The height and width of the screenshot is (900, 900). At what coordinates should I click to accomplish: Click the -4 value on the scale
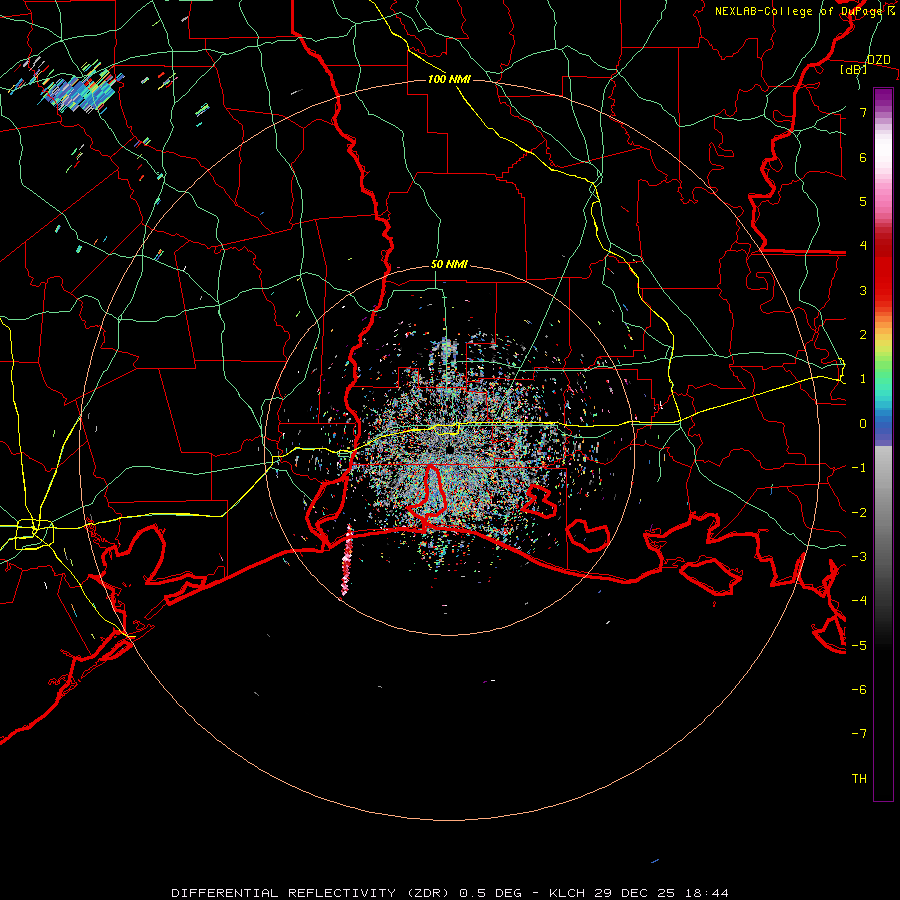click(x=859, y=601)
